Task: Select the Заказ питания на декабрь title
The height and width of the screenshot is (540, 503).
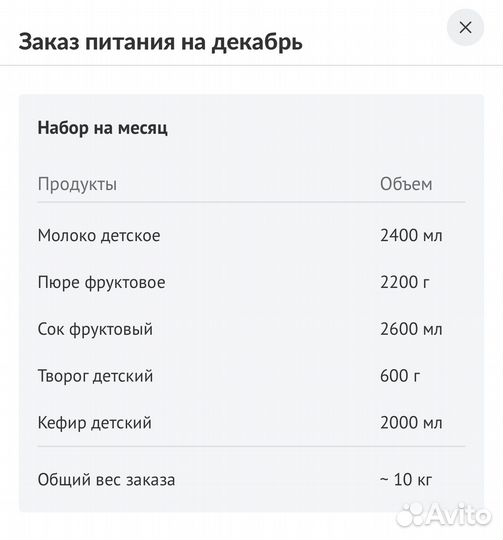Action: point(160,42)
